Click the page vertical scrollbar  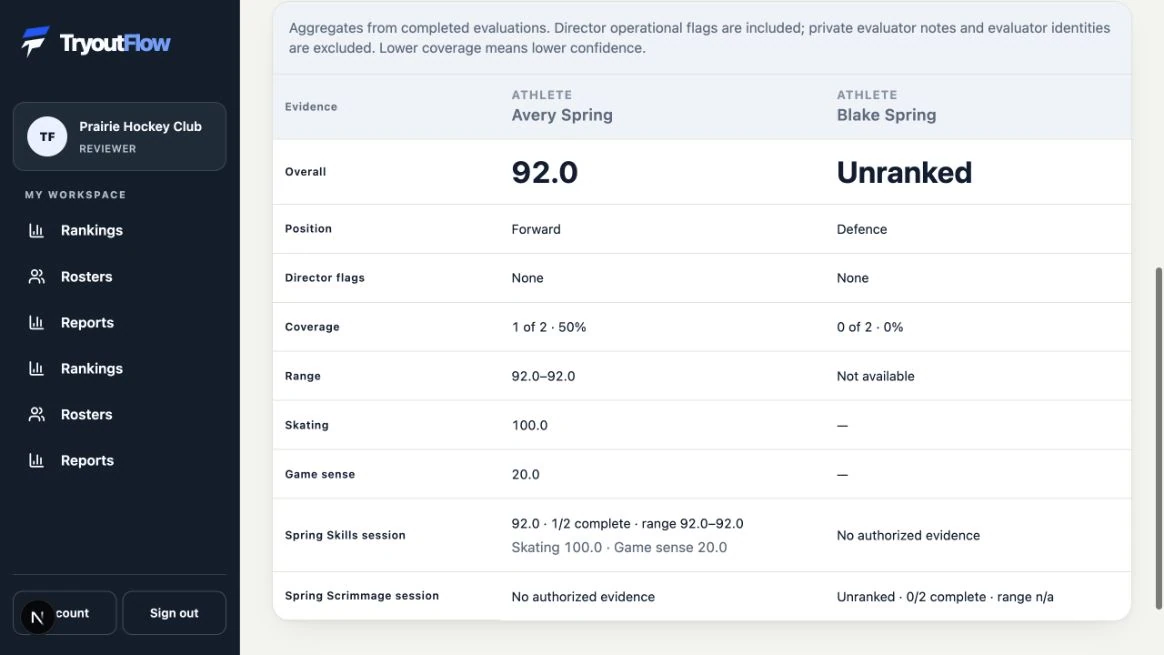pyautogui.click(x=1158, y=438)
